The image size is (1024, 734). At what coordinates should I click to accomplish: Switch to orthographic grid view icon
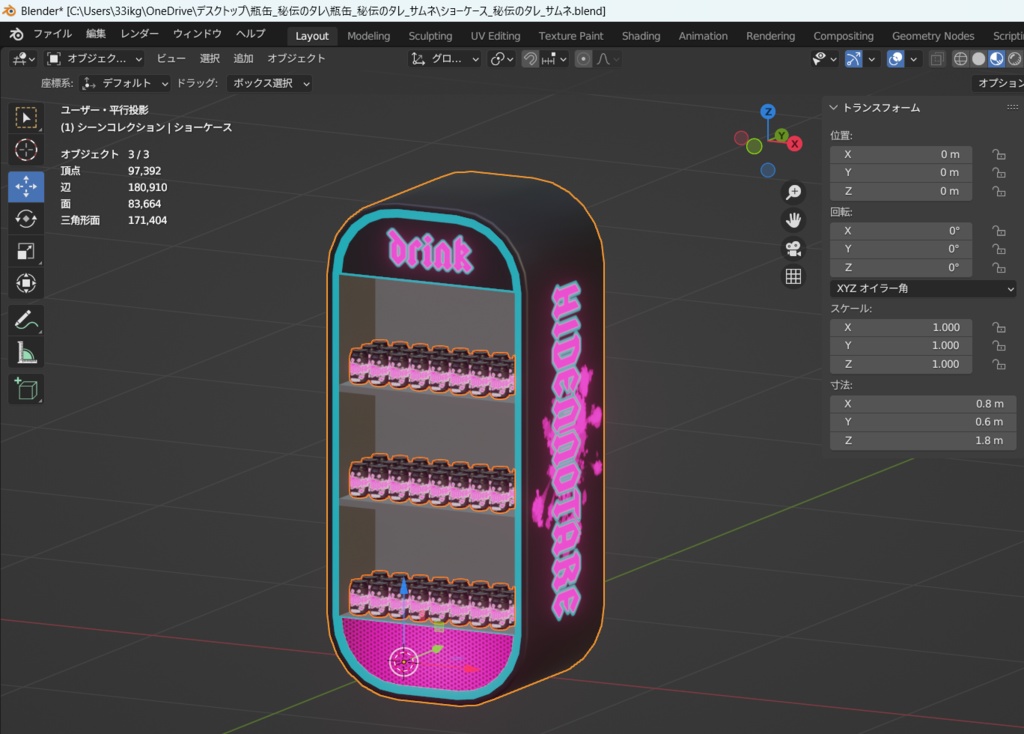click(793, 277)
